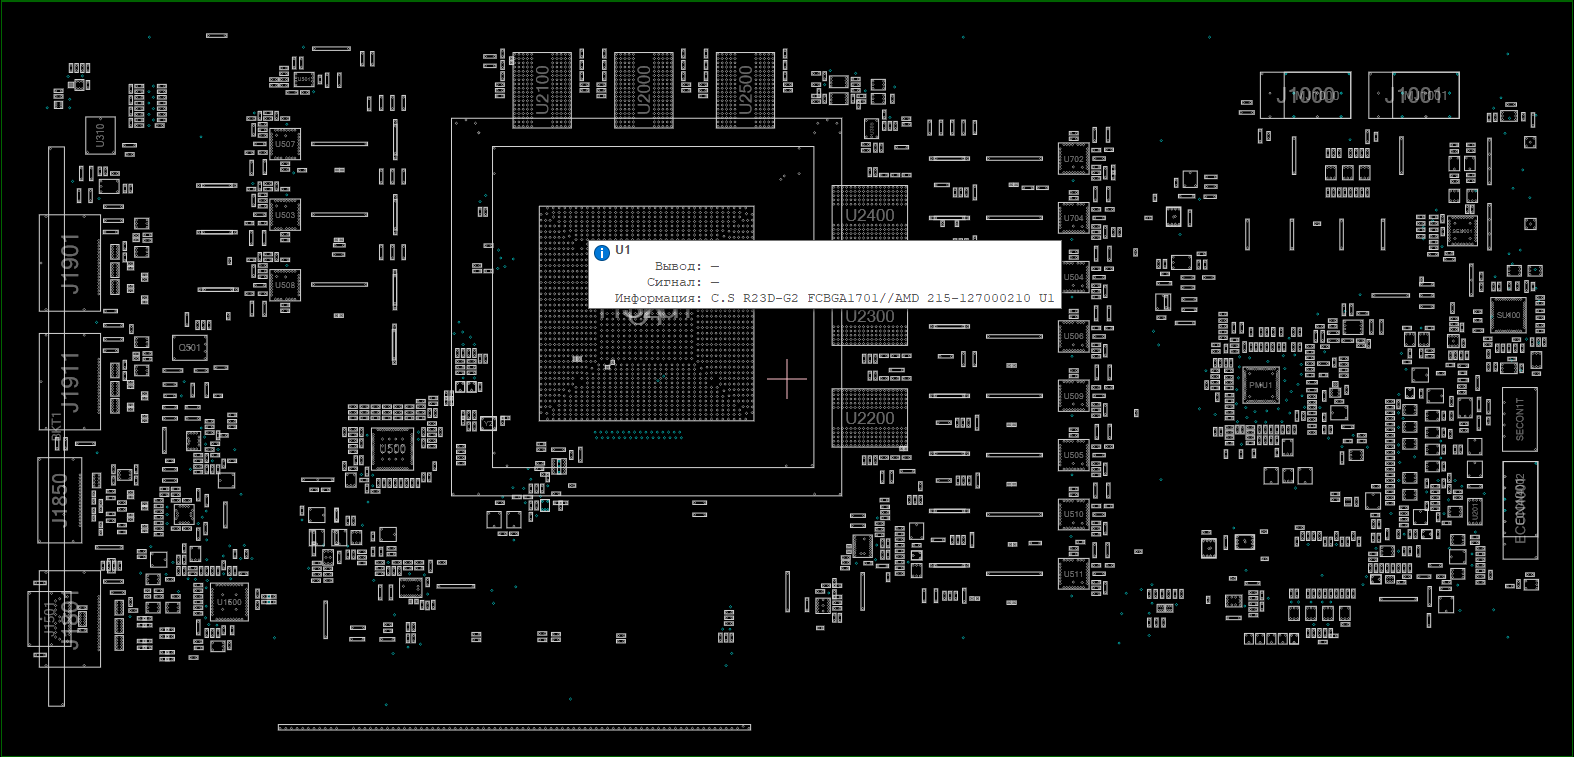Select memory chip U2000 above the GPU
The width and height of the screenshot is (1574, 757).
[643, 90]
